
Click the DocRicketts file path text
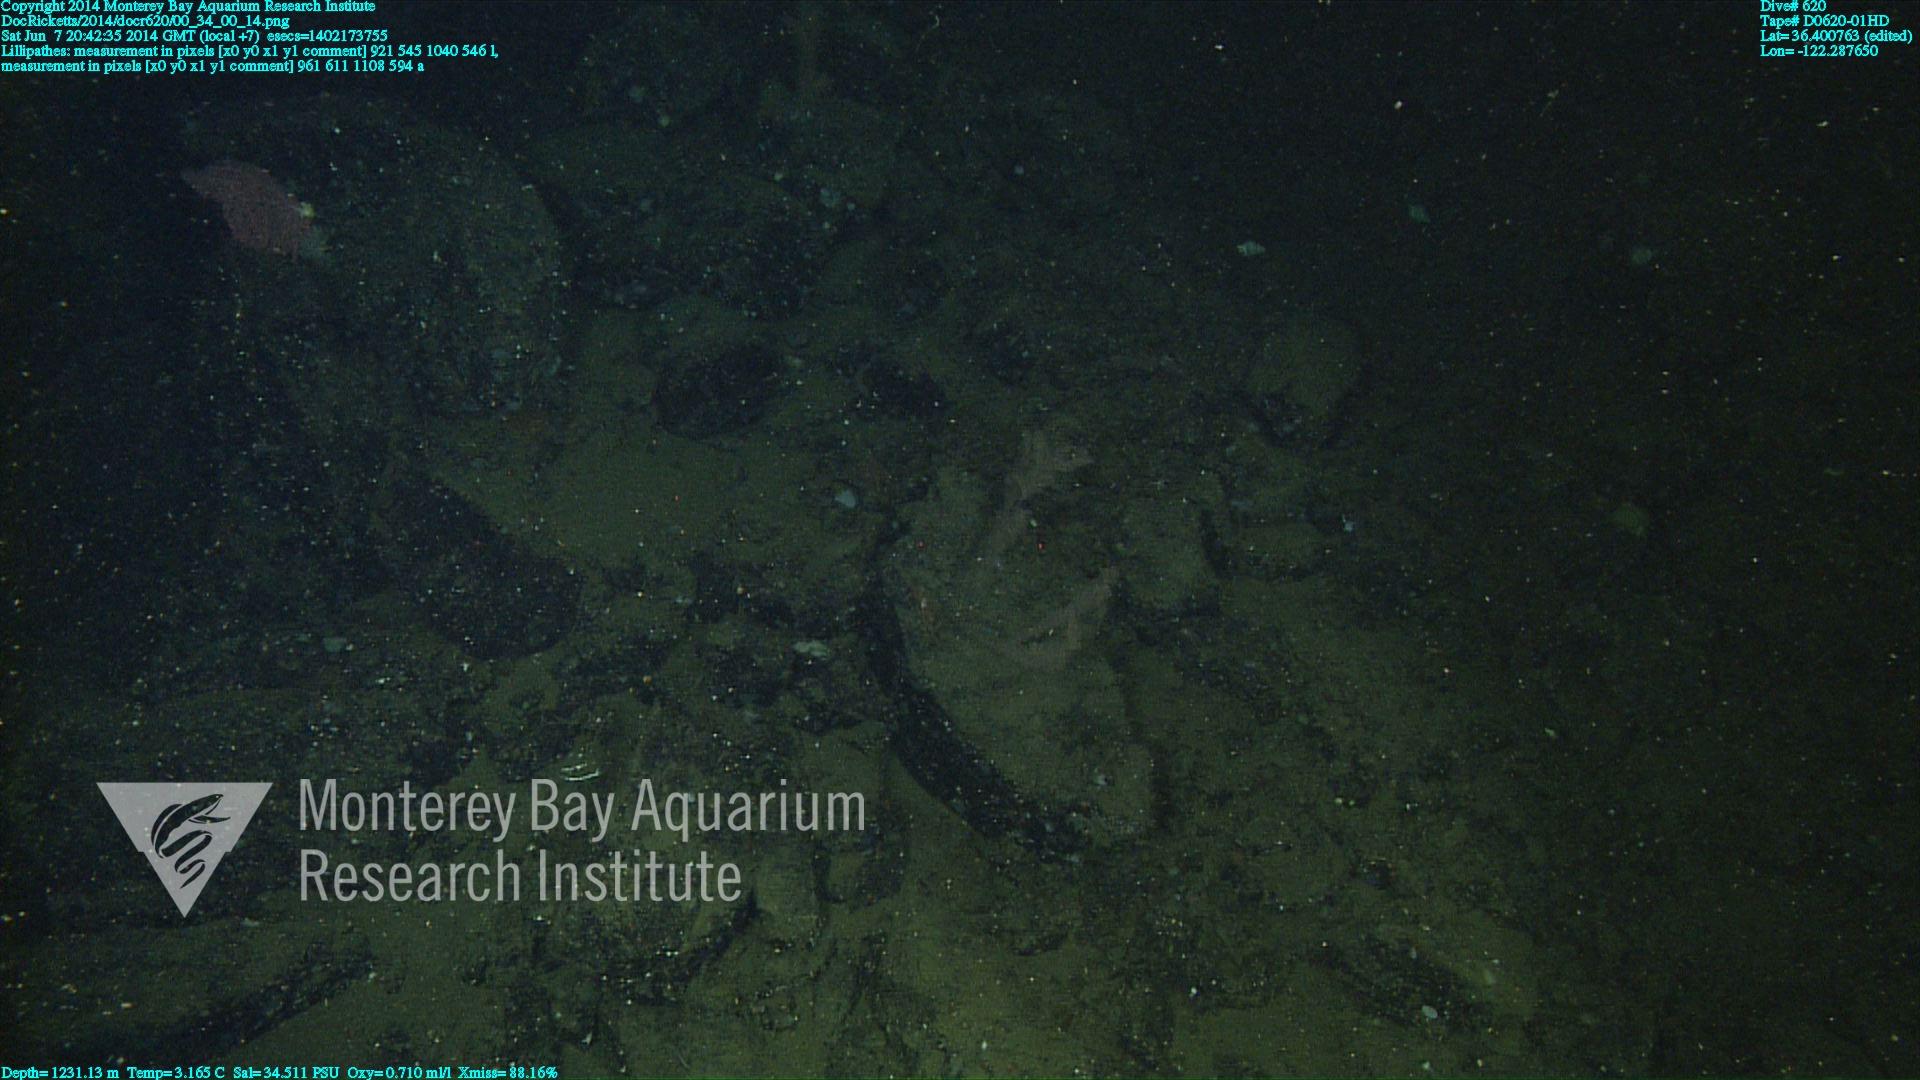(x=145, y=21)
